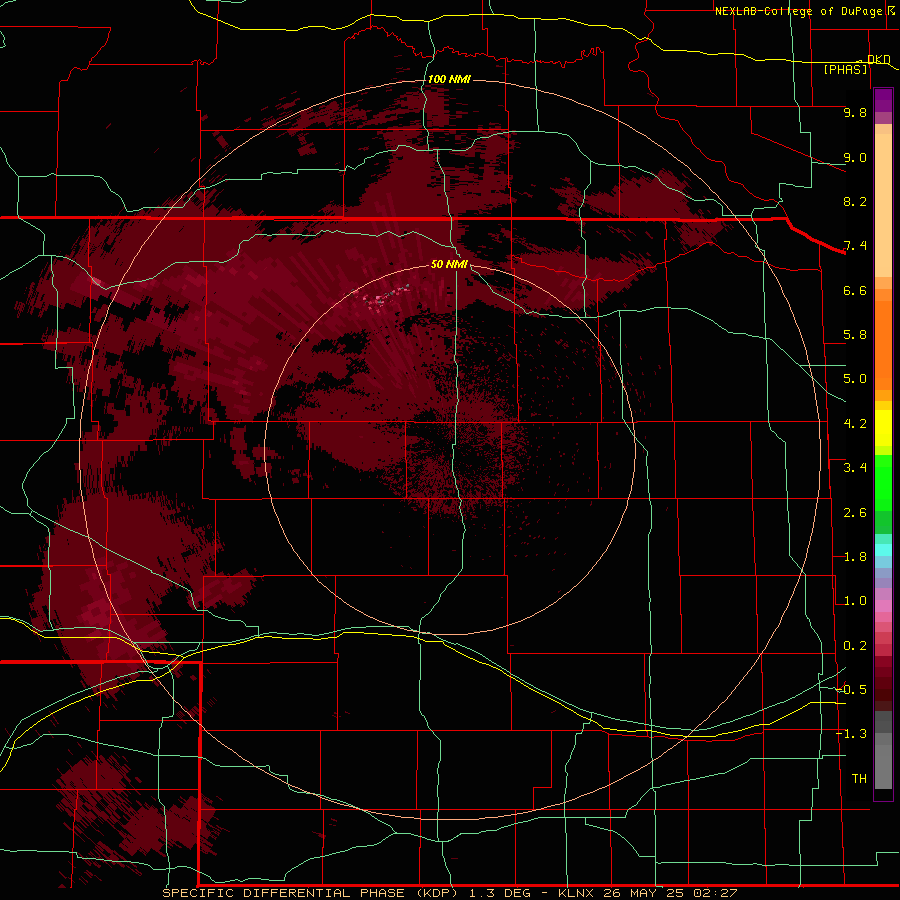Click the 3.4 value on color scale
This screenshot has height=900, width=900.
coord(855,468)
